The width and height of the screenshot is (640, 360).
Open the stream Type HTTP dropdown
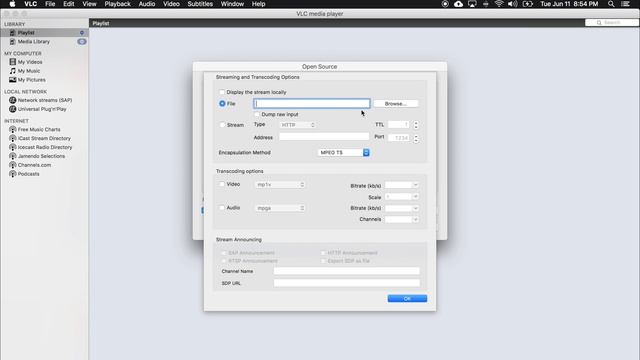coord(298,125)
